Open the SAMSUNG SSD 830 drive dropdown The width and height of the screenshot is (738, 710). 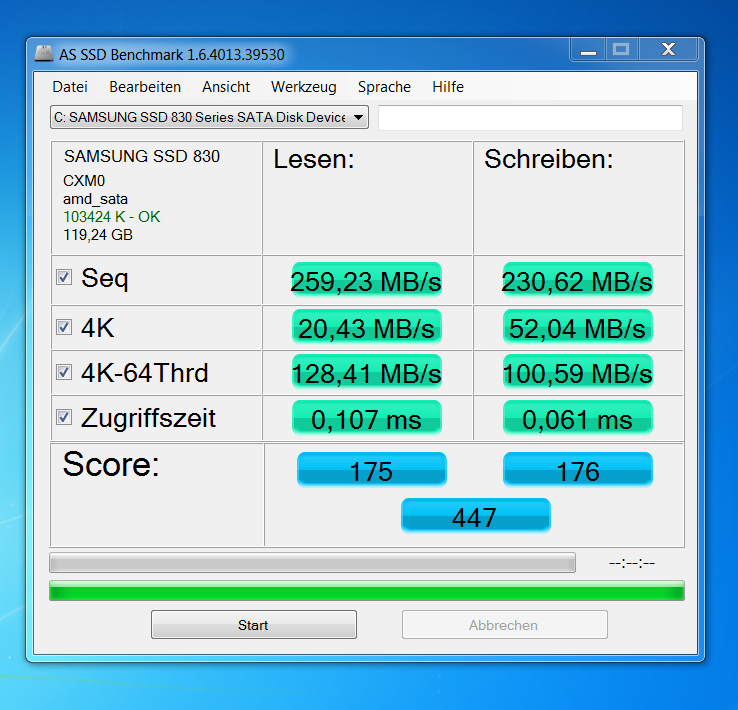(x=209, y=117)
